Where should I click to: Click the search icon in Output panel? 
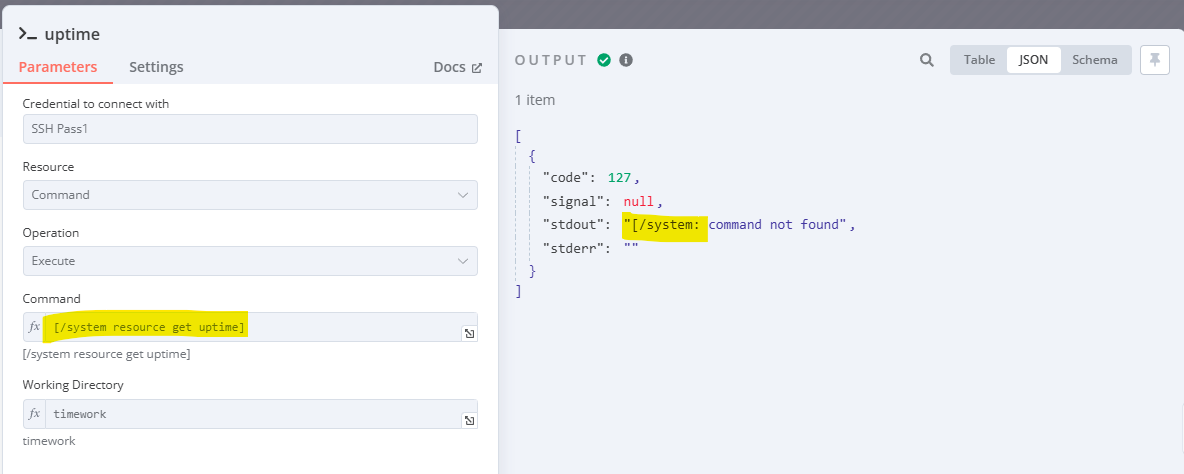coord(927,60)
